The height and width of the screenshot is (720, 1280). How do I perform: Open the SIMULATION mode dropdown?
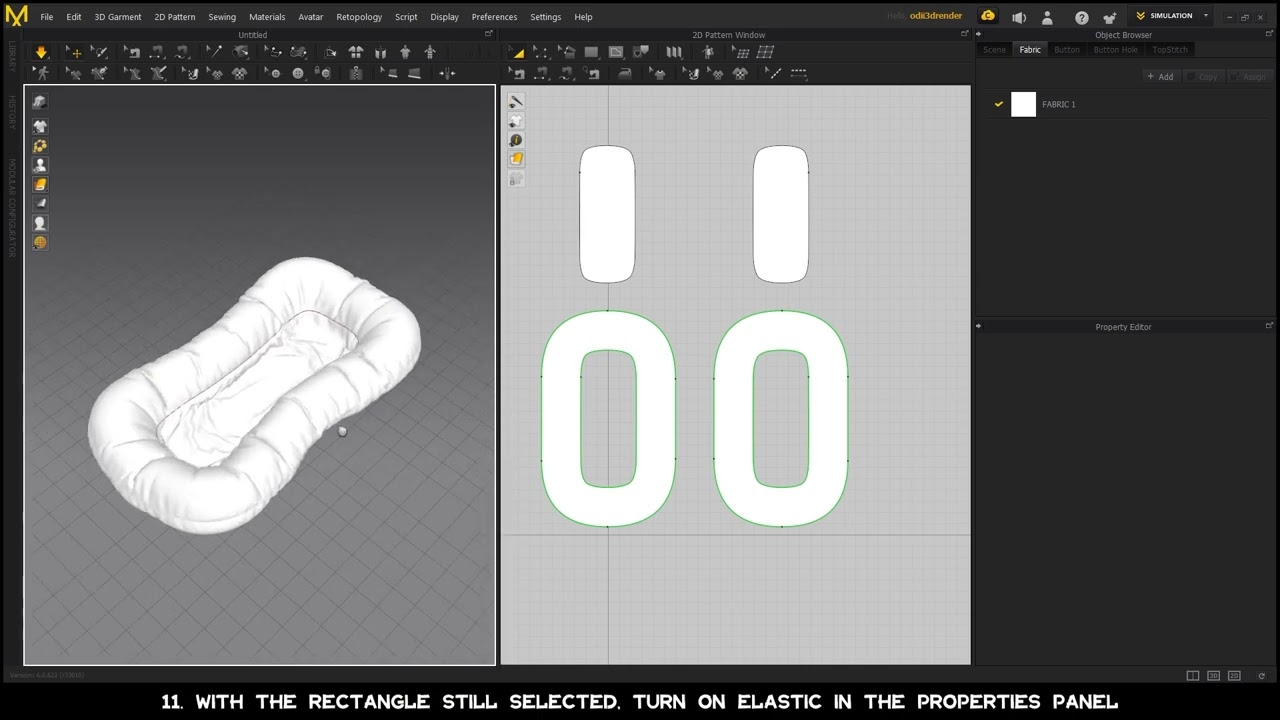tap(1171, 16)
